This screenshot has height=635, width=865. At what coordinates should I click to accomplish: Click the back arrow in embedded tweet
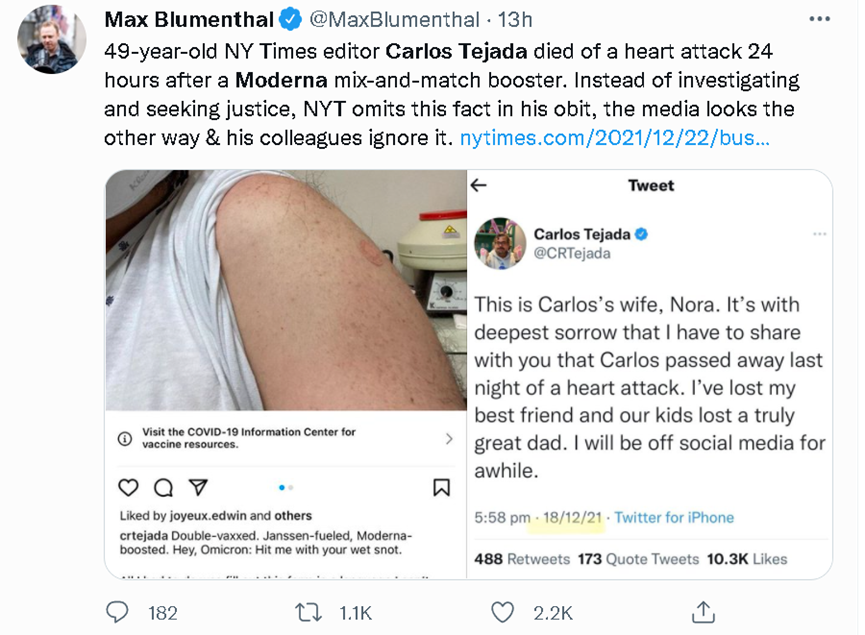(x=480, y=185)
